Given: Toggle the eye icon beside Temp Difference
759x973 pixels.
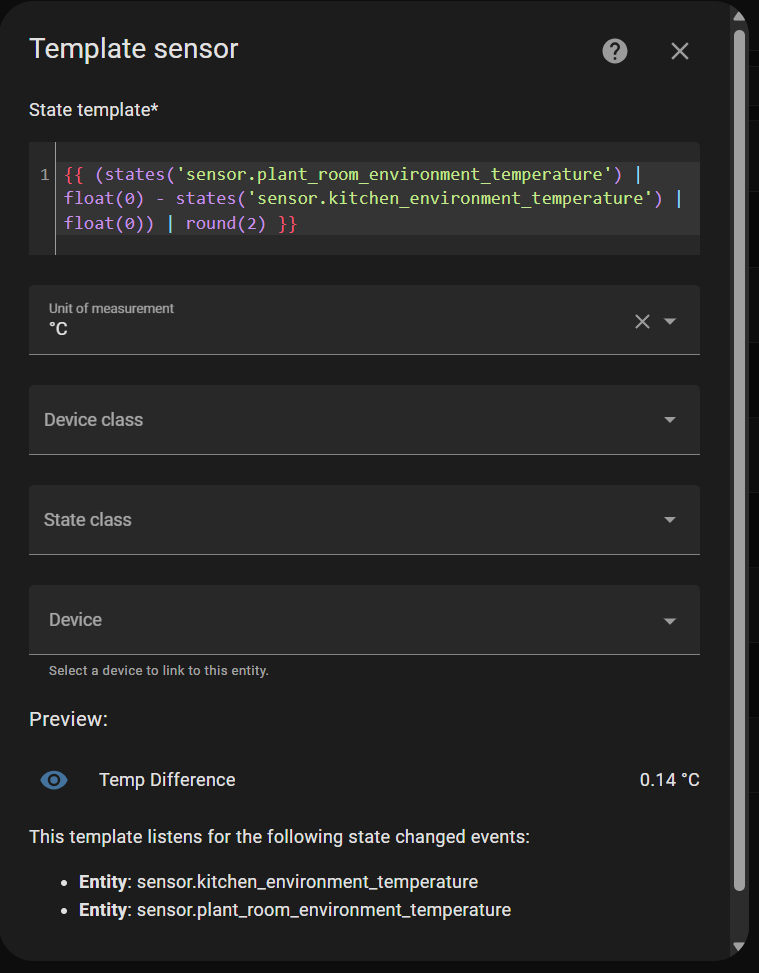Looking at the screenshot, I should coord(54,780).
